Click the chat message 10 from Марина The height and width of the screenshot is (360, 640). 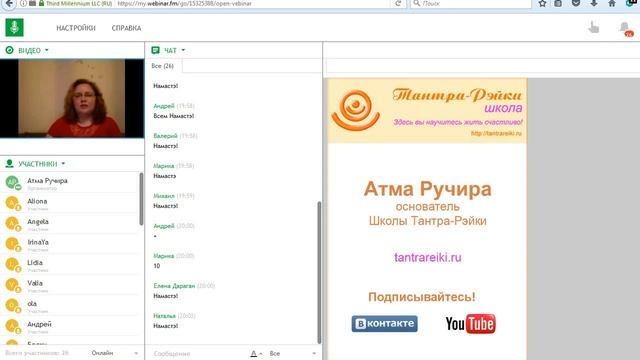(x=157, y=266)
